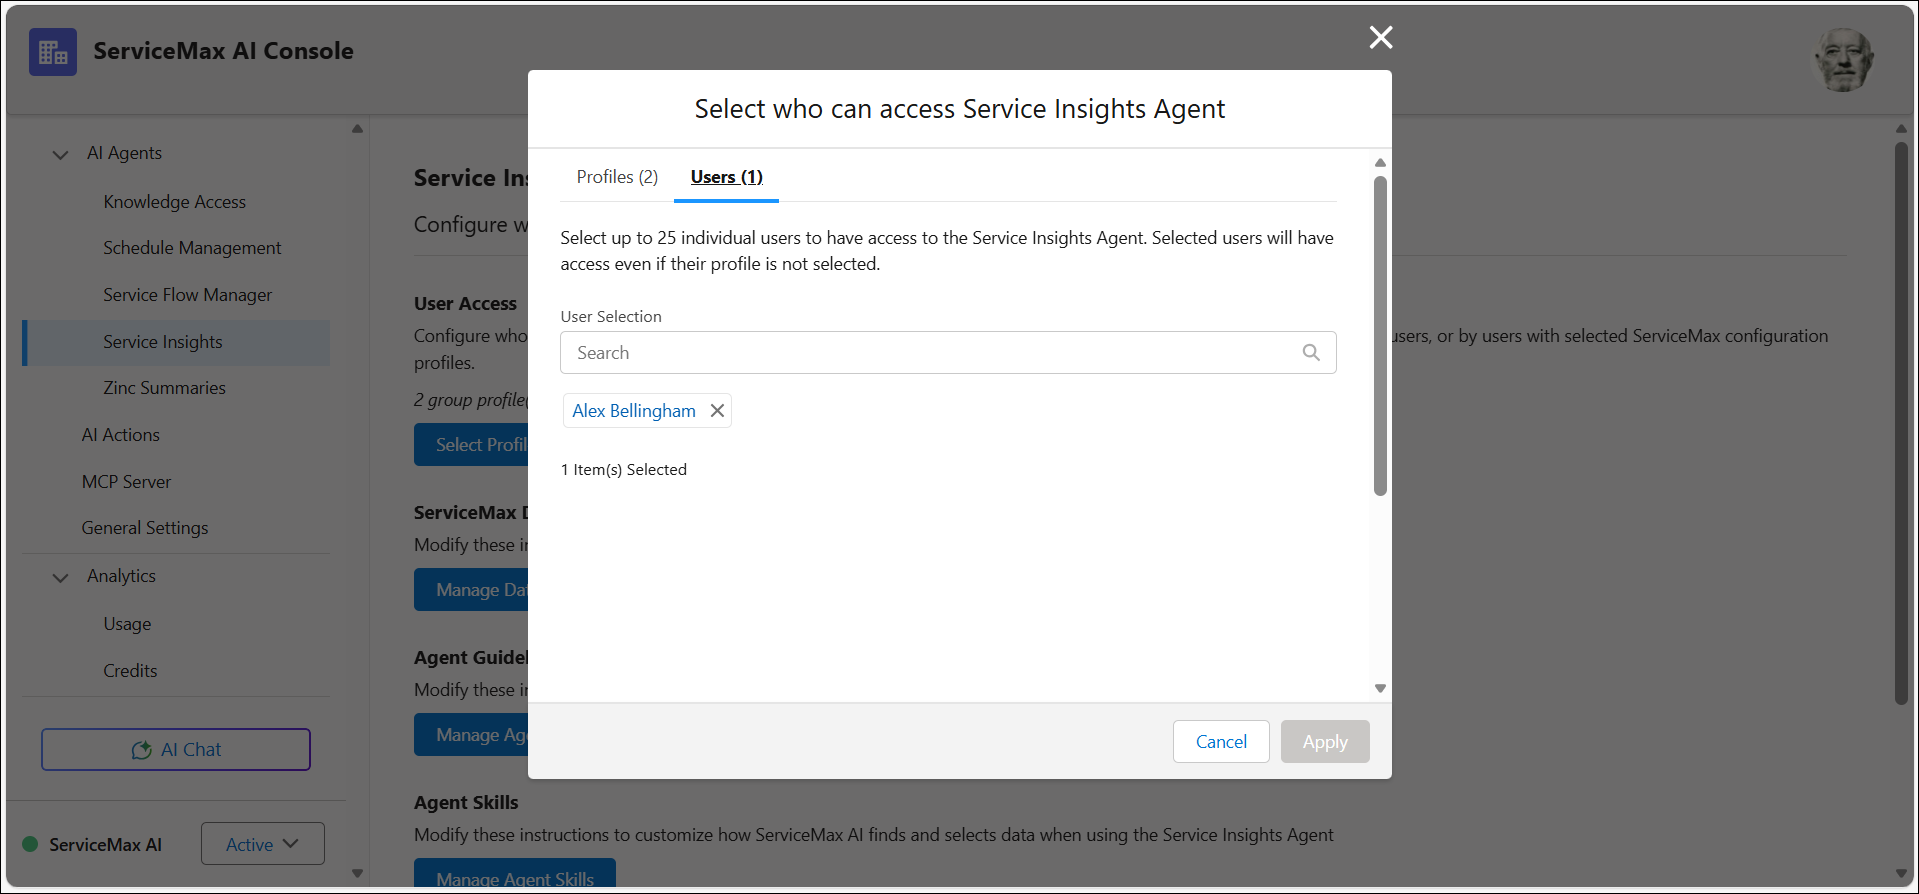Go to MCP Server
The width and height of the screenshot is (1919, 894).
pos(126,482)
